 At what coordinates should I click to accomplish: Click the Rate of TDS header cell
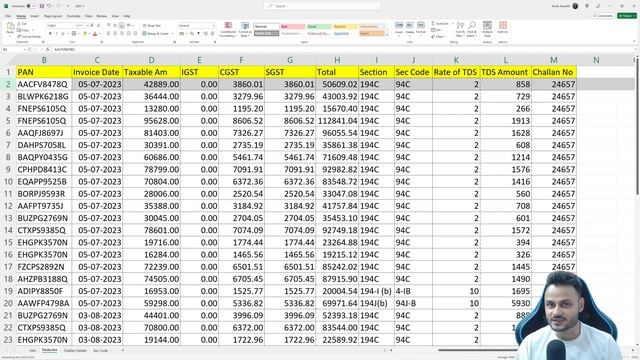tap(456, 72)
